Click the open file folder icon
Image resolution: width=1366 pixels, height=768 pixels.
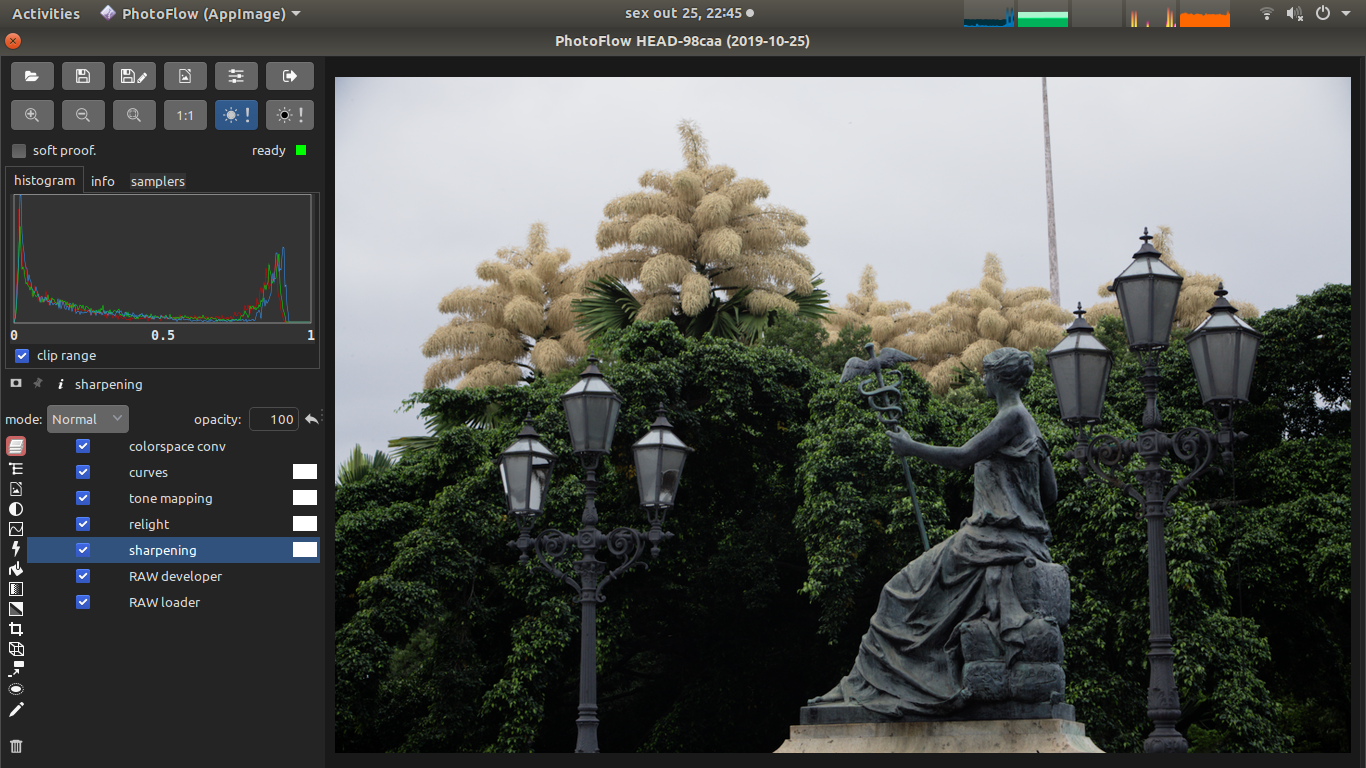pos(32,76)
